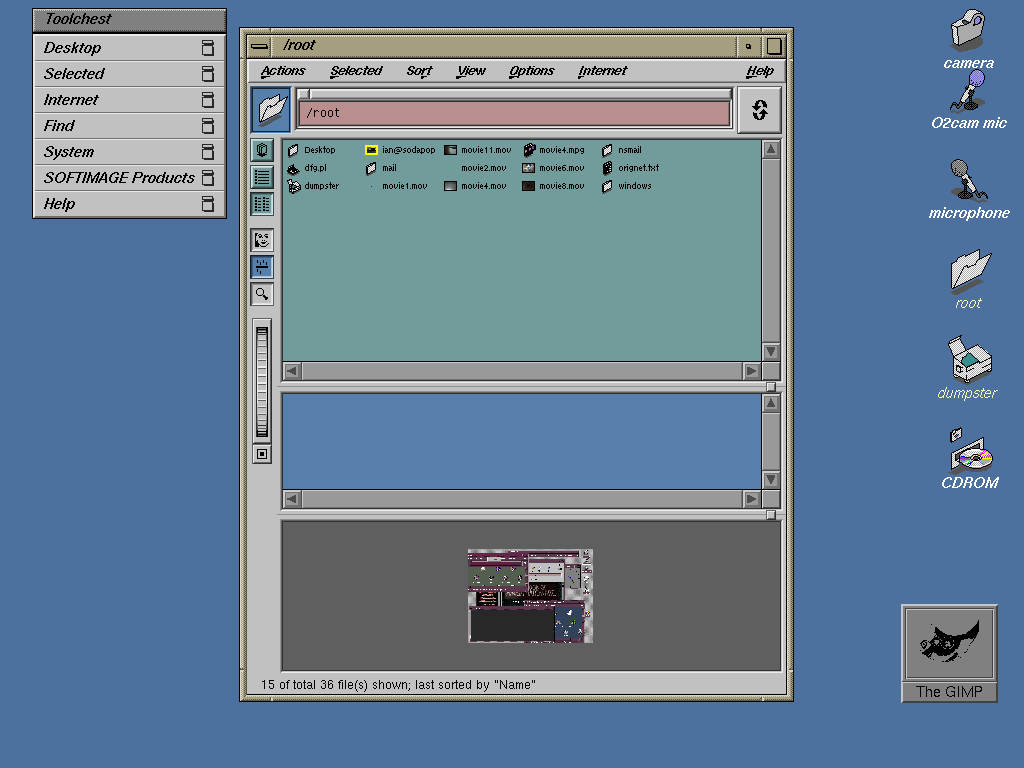The width and height of the screenshot is (1024, 768).
Task: Click the open folder icon beside path field
Action: (x=271, y=109)
